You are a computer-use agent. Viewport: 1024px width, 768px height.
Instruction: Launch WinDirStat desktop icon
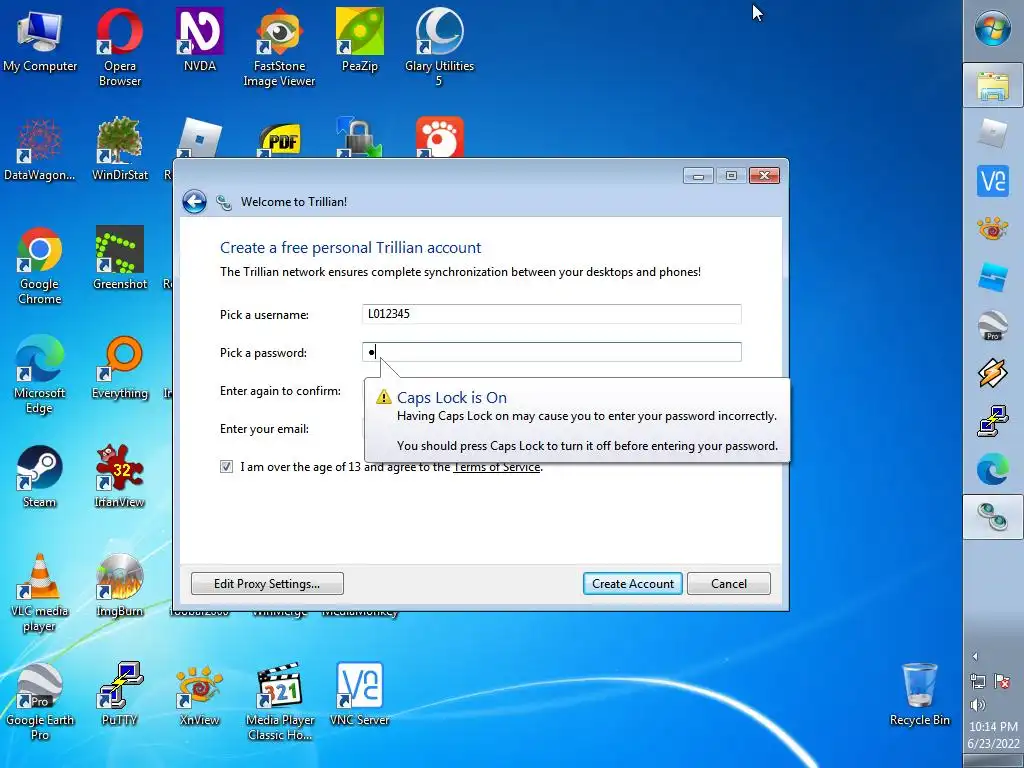[x=120, y=150]
